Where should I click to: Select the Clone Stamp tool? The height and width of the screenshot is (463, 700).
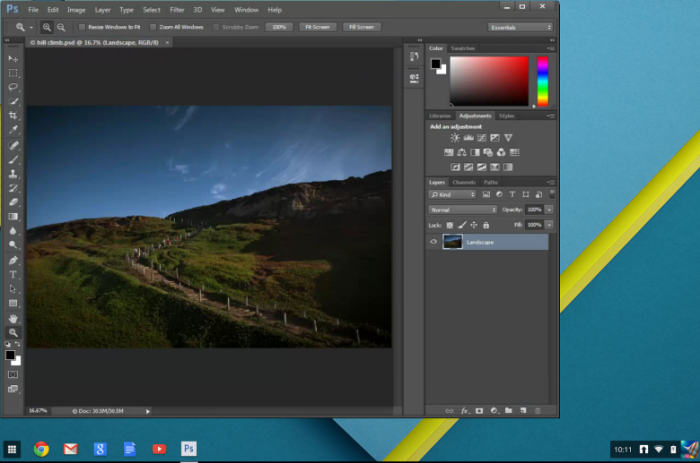click(13, 173)
